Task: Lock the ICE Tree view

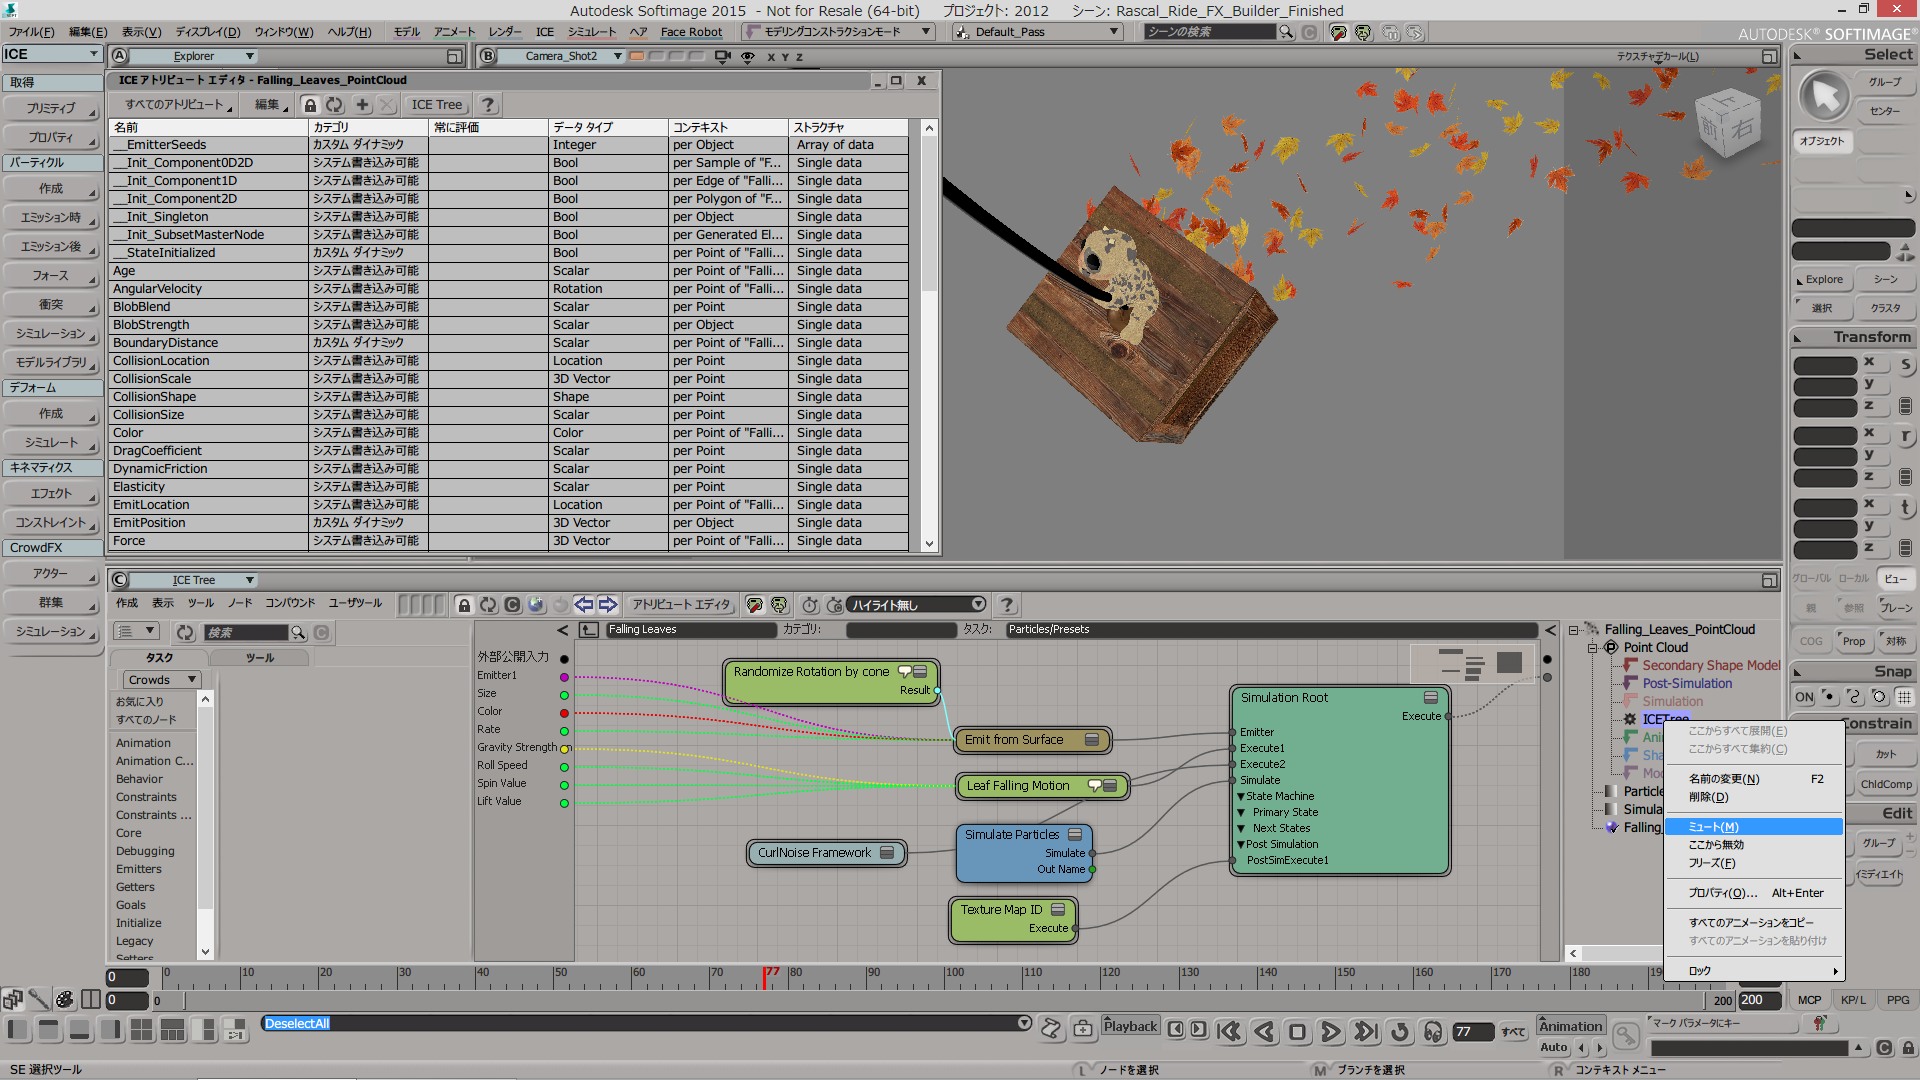Action: pos(464,605)
